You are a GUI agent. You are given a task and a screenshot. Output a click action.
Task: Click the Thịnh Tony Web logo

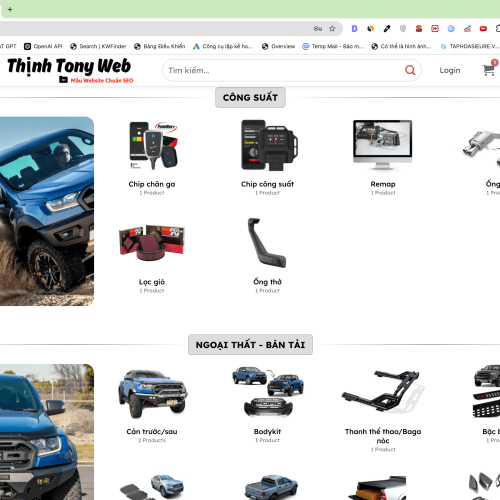point(69,66)
